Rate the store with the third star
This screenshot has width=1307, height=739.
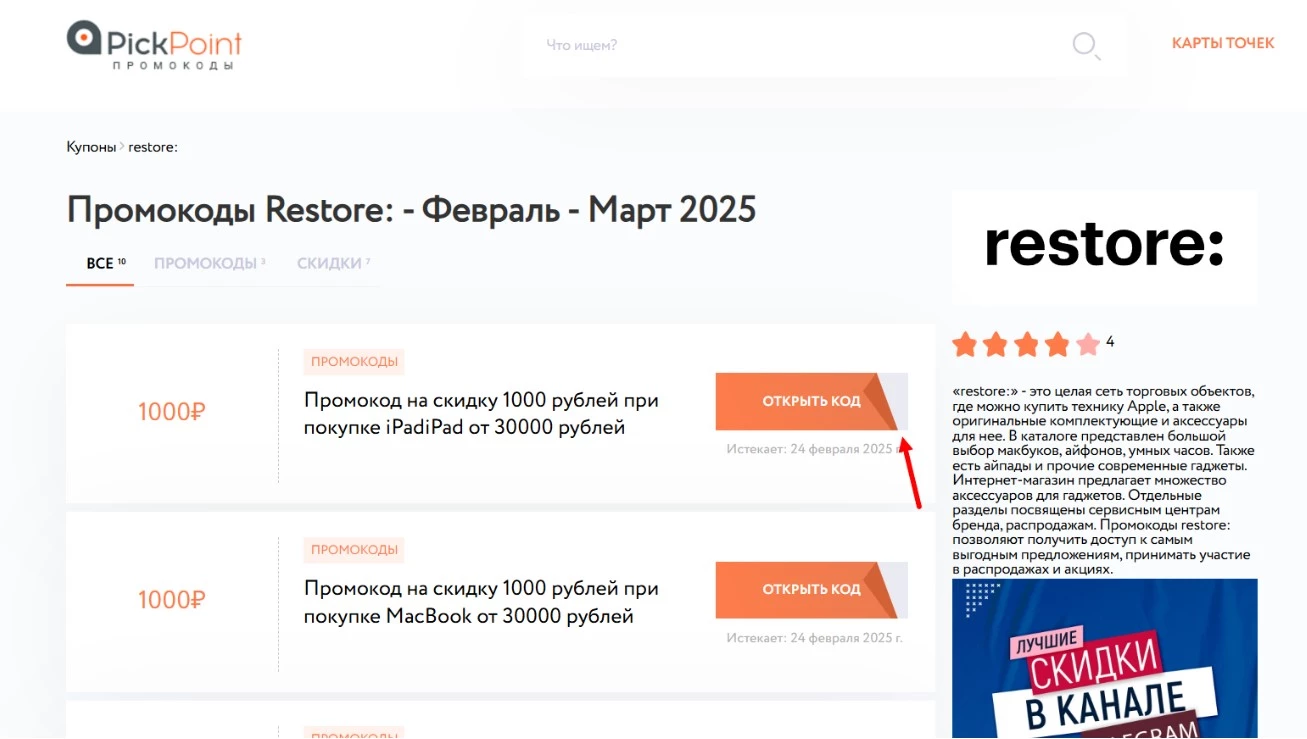tap(1027, 345)
